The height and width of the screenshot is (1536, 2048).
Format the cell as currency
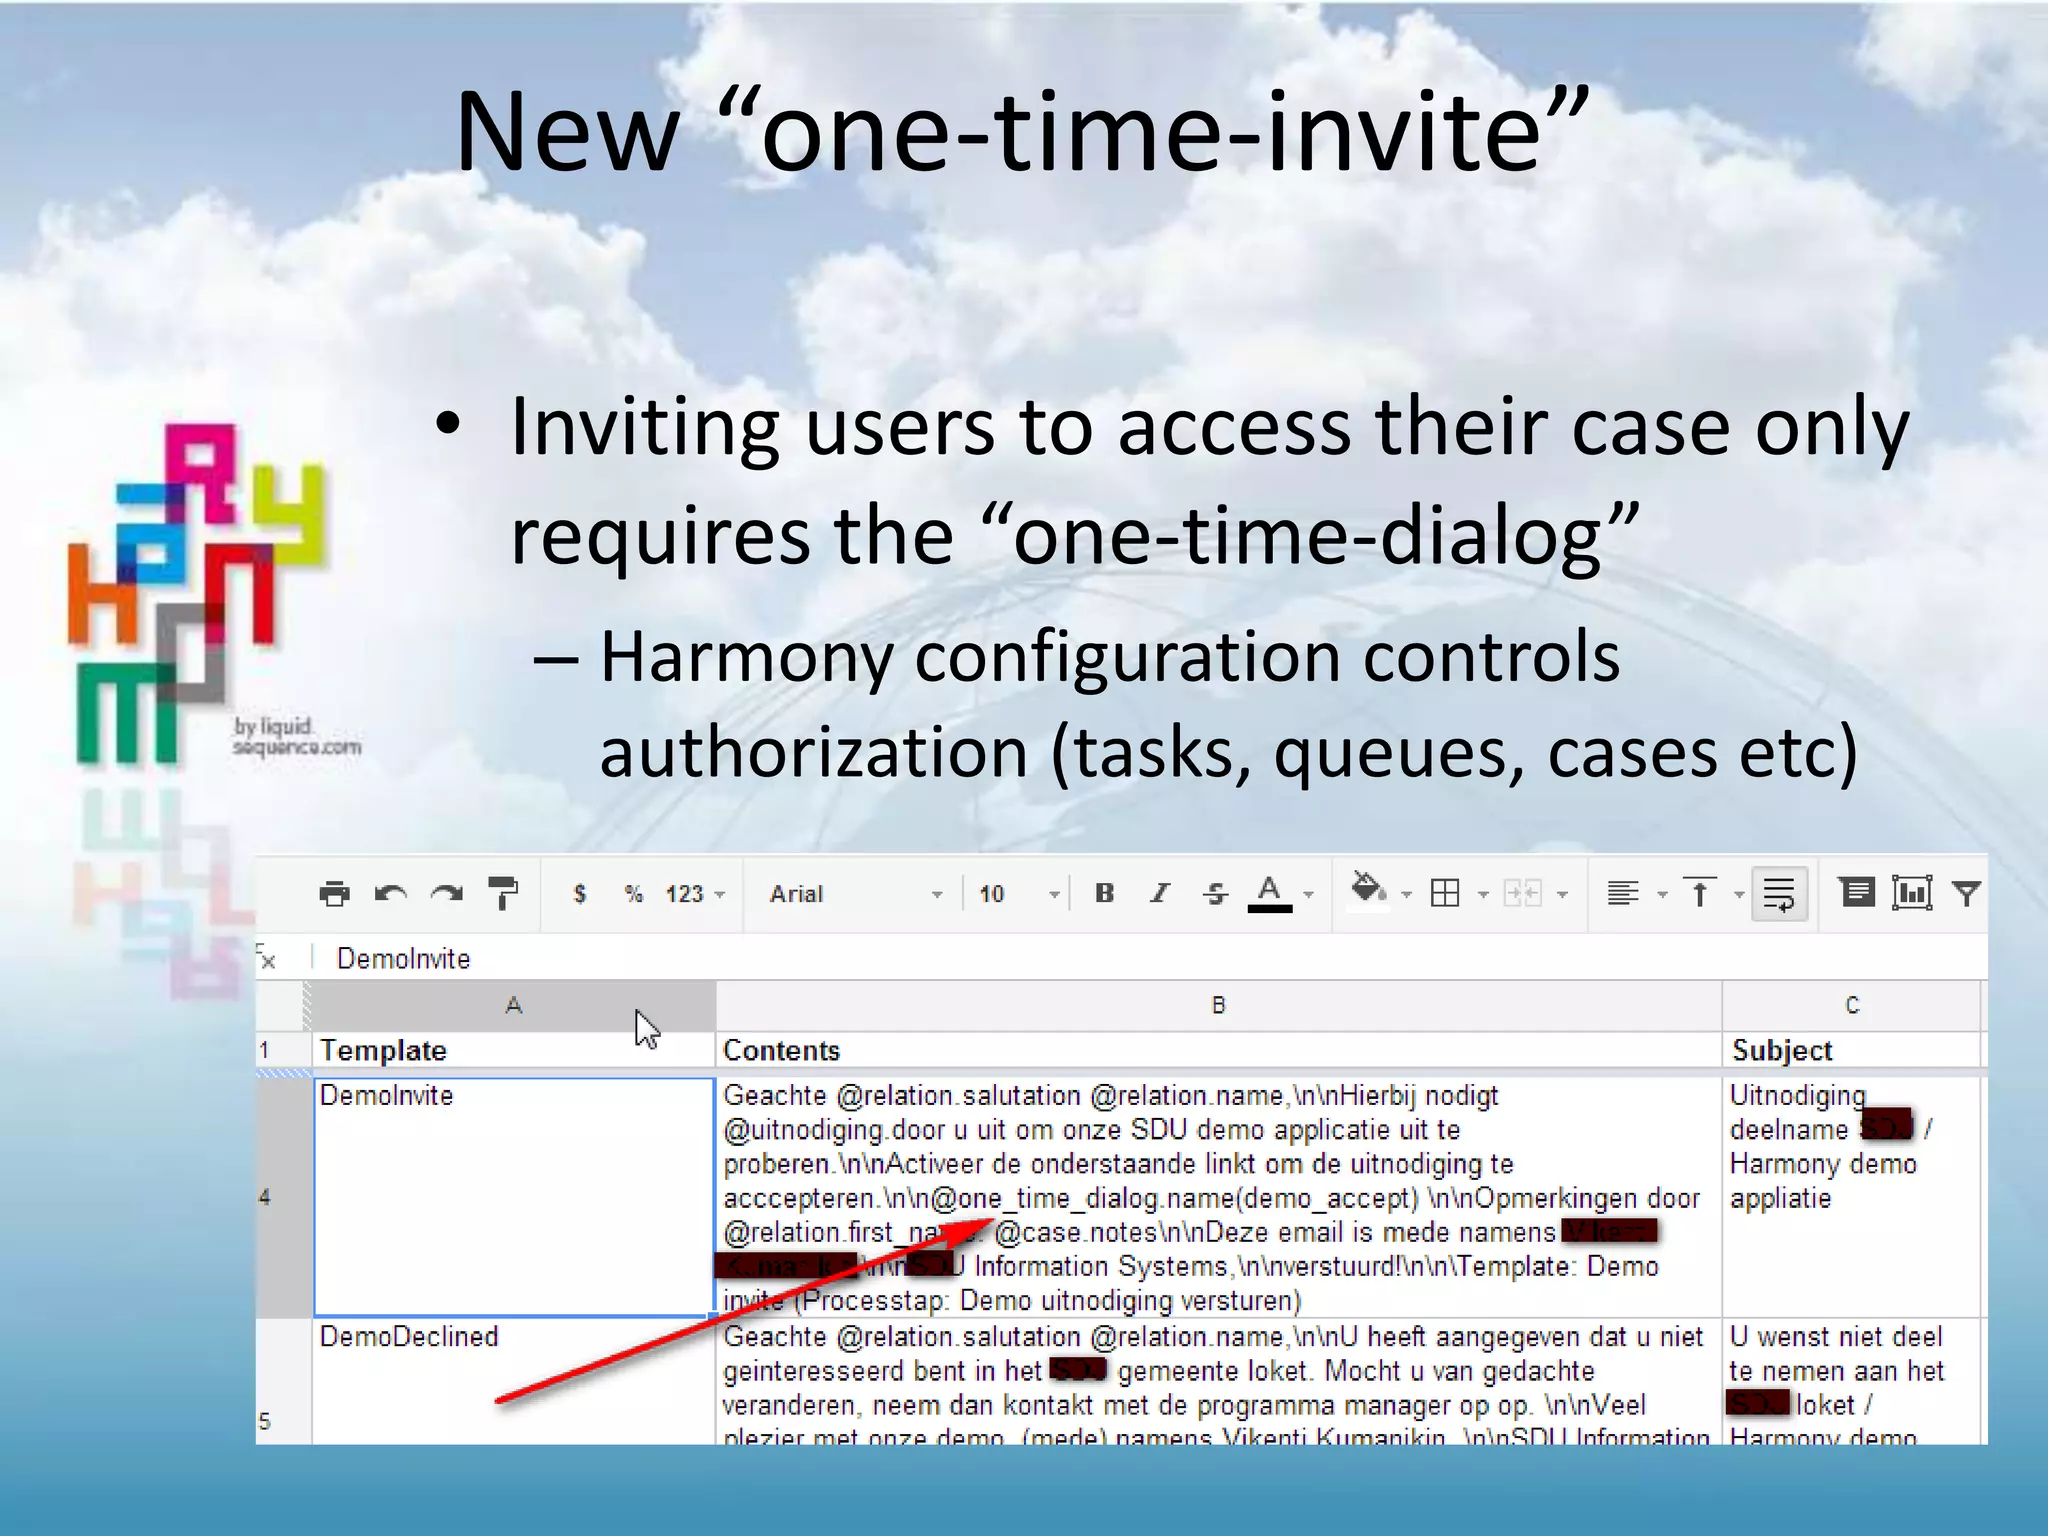tap(580, 893)
